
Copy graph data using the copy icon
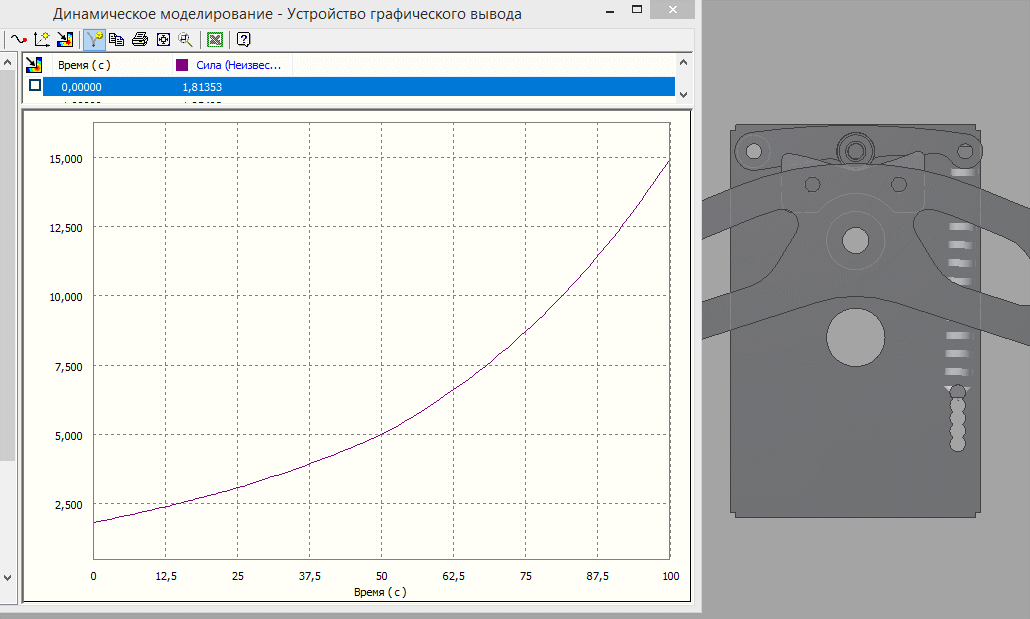click(117, 40)
